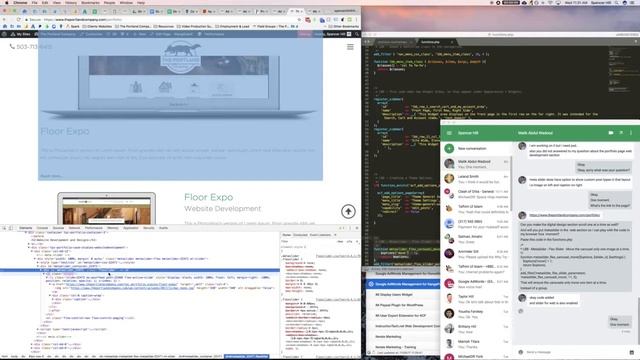Click the attach image icon in message box

(631, 352)
